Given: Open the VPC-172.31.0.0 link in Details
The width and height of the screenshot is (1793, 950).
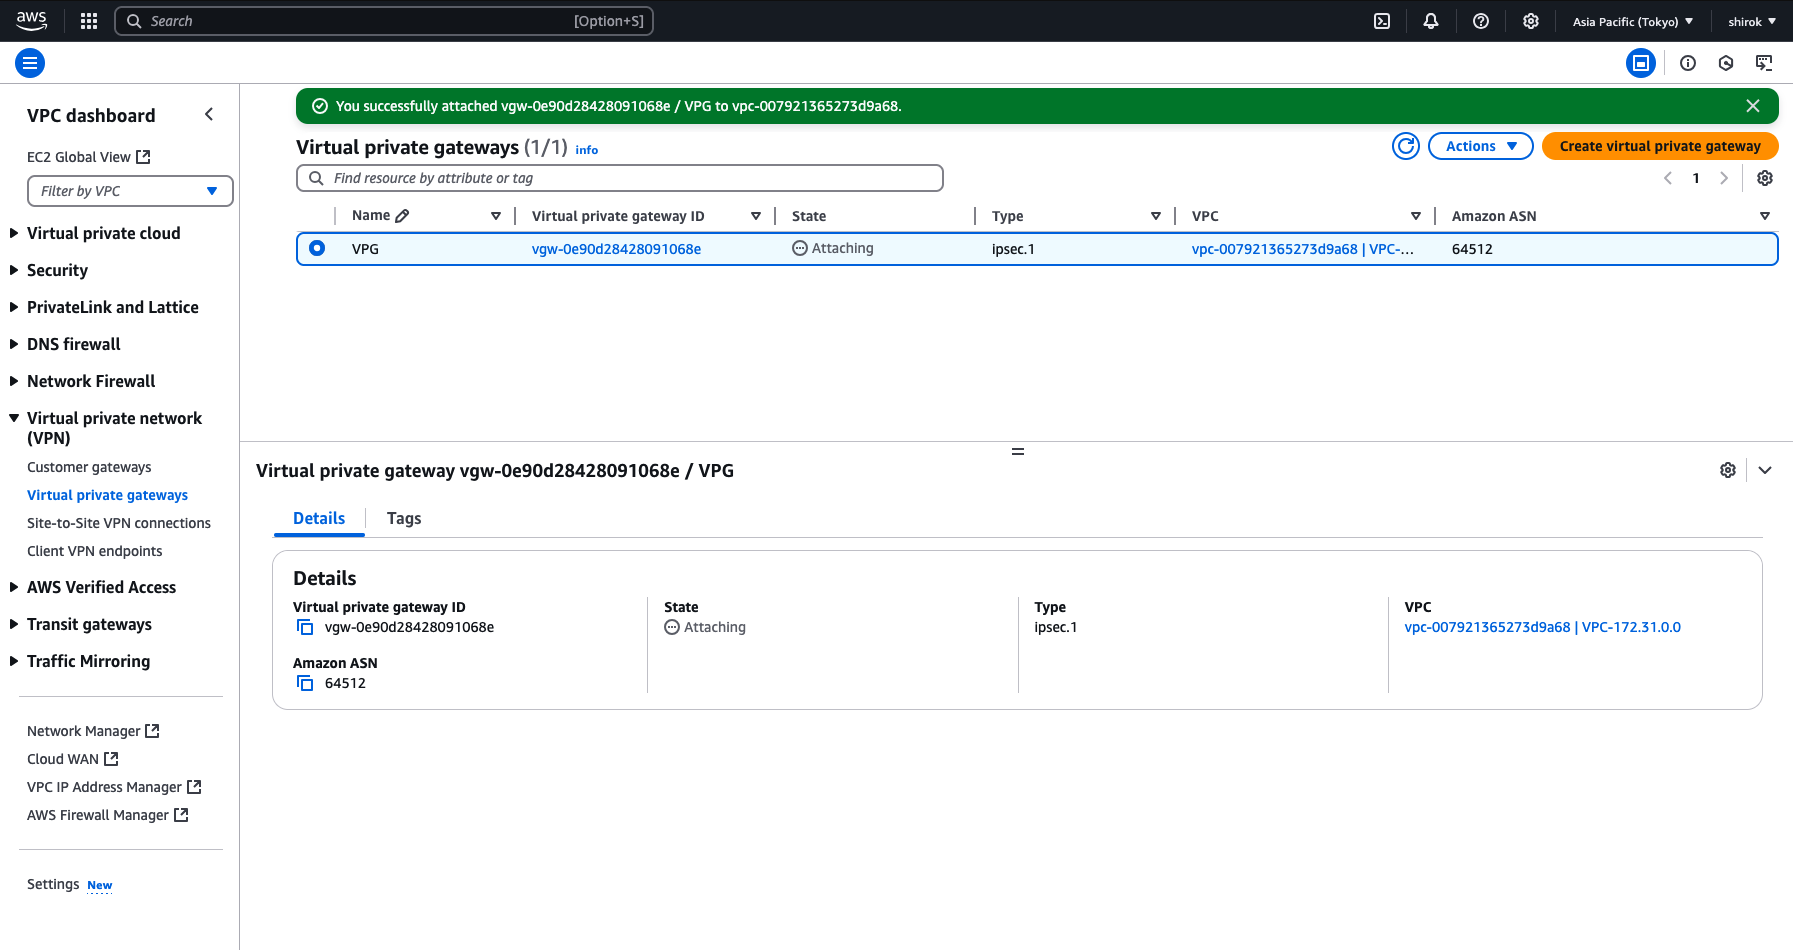Looking at the screenshot, I should (1542, 627).
